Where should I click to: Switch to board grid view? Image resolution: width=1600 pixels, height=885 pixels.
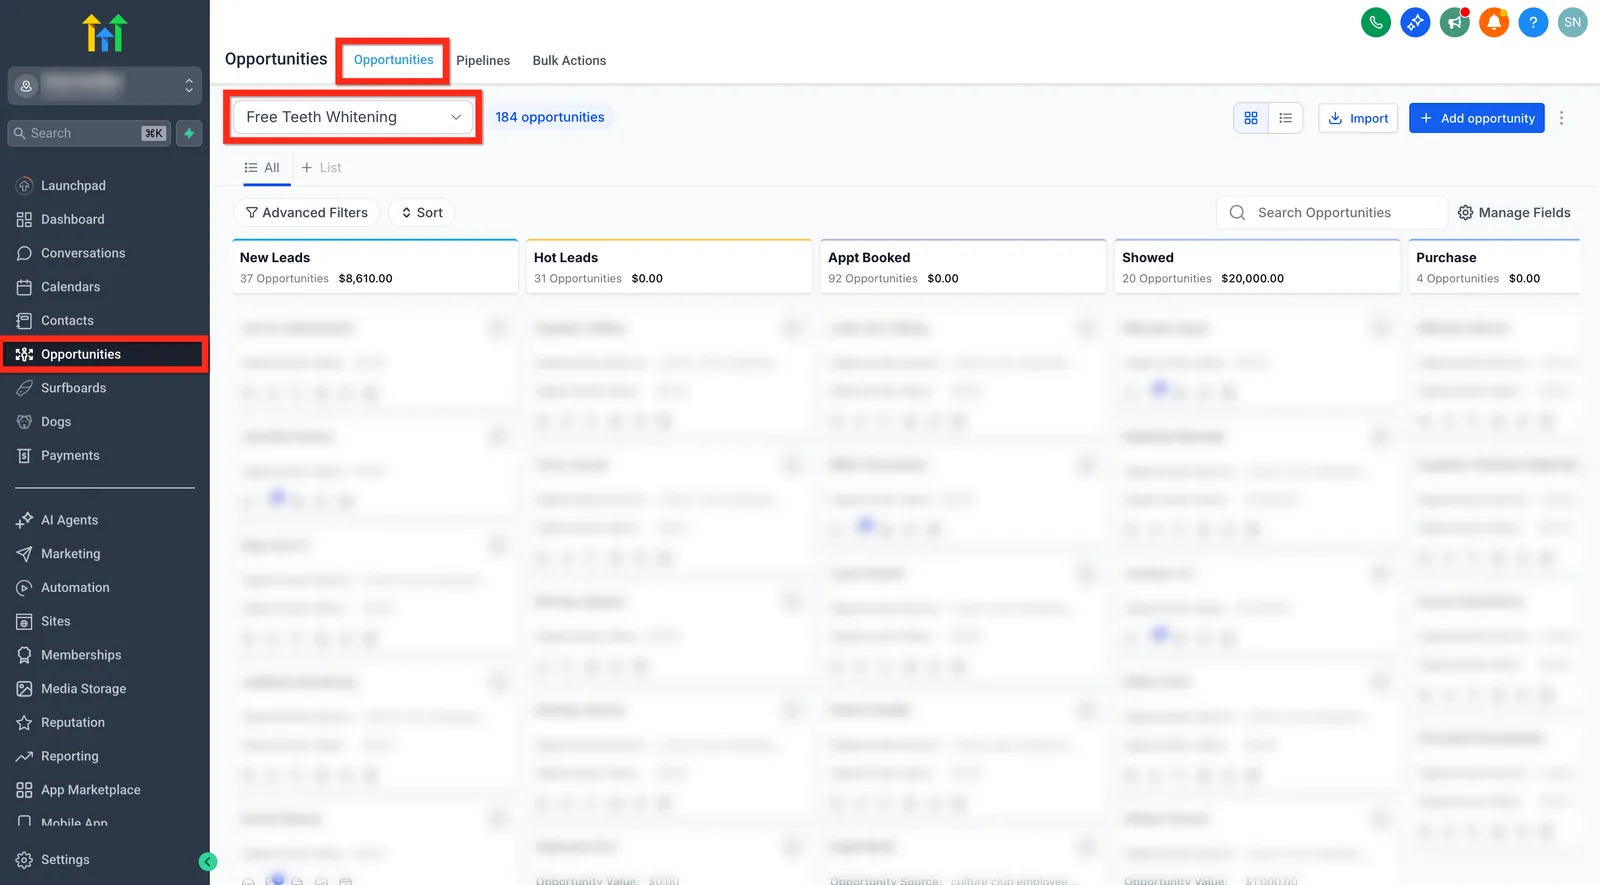pyautogui.click(x=1251, y=118)
